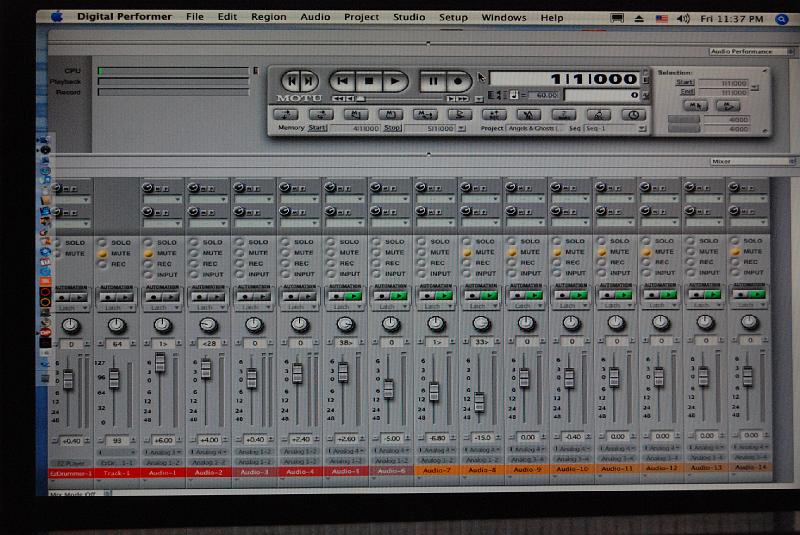Toggle input monitoring on Audio-4

pos(285,274)
